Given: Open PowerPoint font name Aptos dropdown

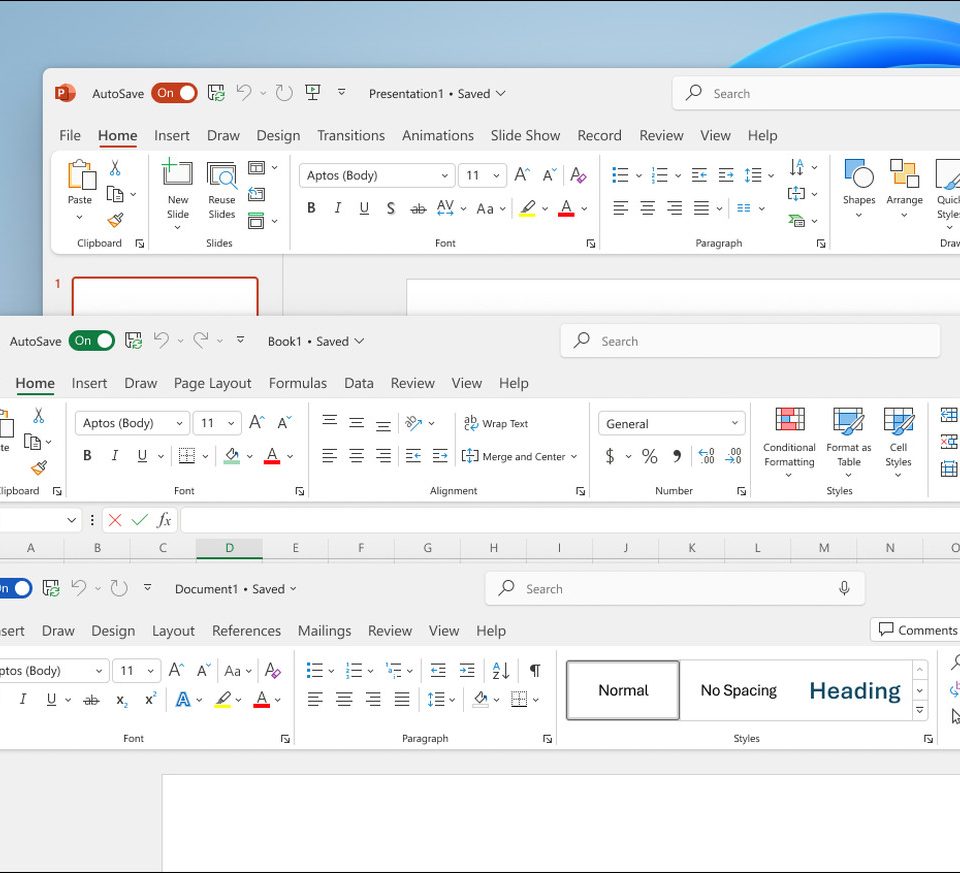Looking at the screenshot, I should click(x=444, y=176).
